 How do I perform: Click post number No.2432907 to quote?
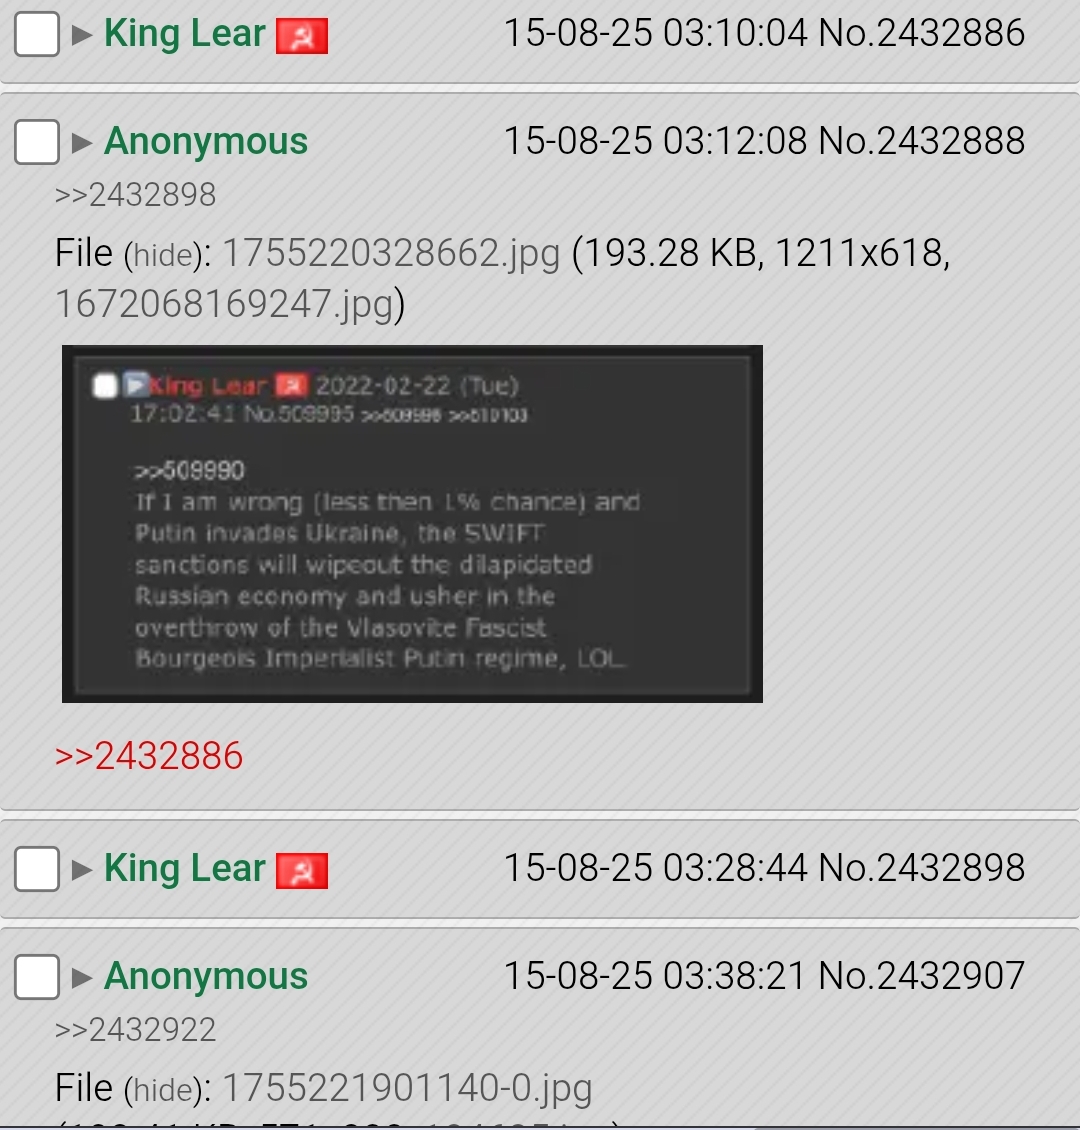click(x=922, y=976)
